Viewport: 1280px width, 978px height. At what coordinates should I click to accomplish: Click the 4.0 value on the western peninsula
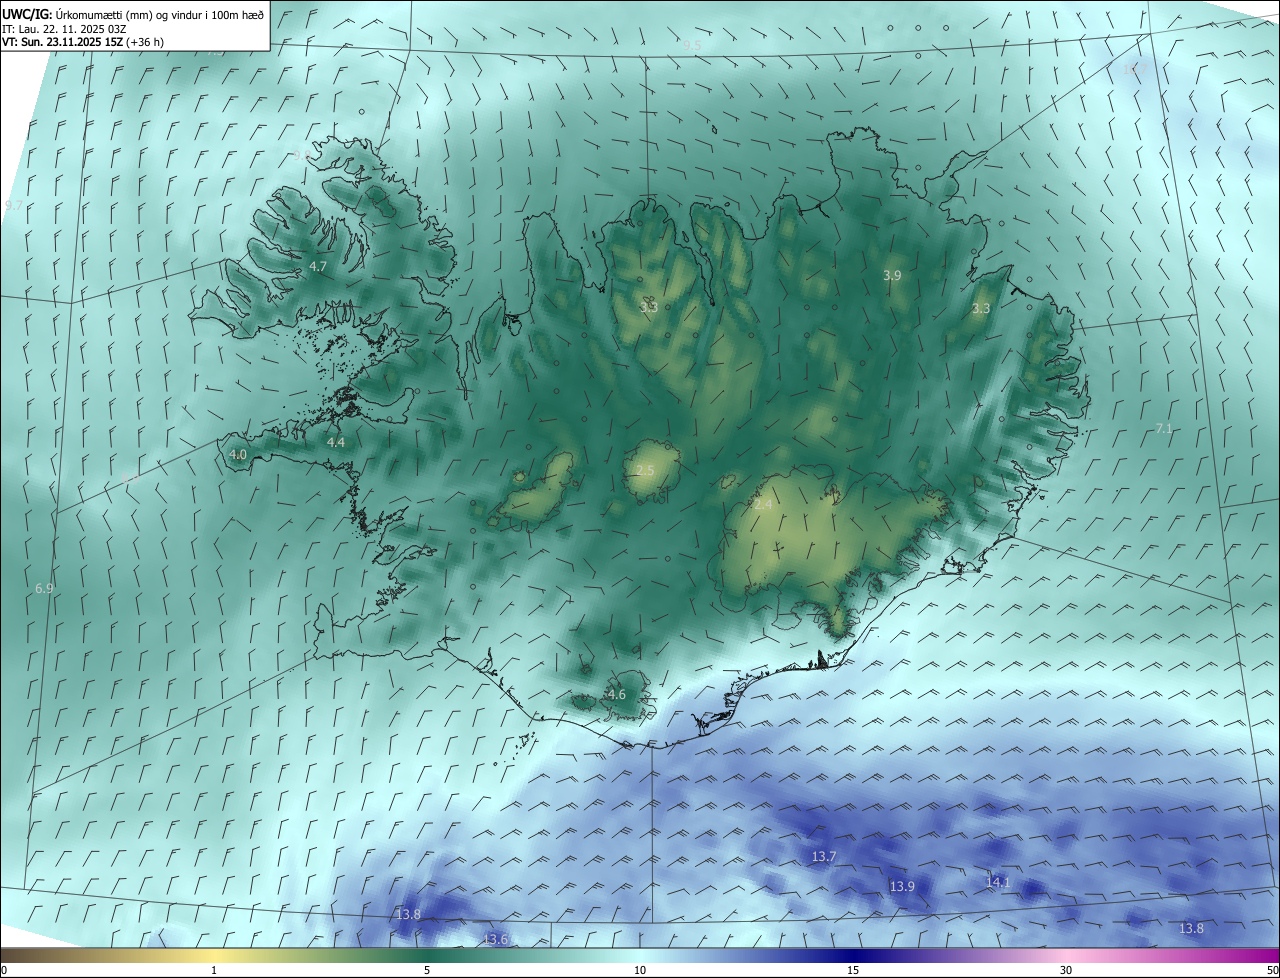(238, 454)
